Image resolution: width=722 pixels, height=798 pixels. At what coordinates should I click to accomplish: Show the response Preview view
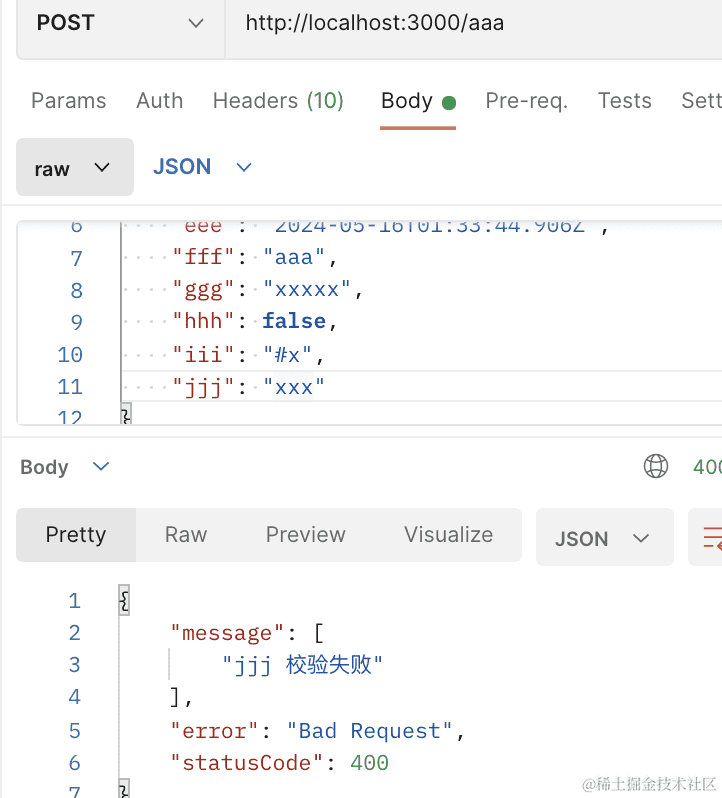pyautogui.click(x=305, y=535)
